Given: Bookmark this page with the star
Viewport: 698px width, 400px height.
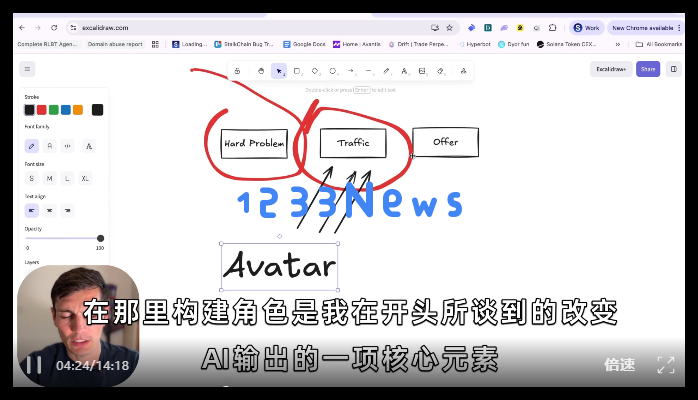Looking at the screenshot, I should point(450,28).
